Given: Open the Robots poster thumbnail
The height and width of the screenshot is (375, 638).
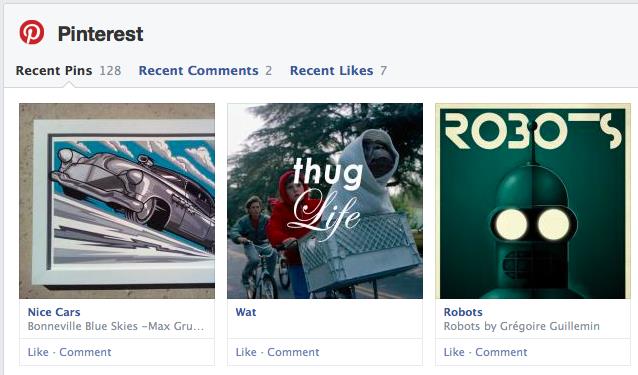Looking at the screenshot, I should tap(533, 201).
